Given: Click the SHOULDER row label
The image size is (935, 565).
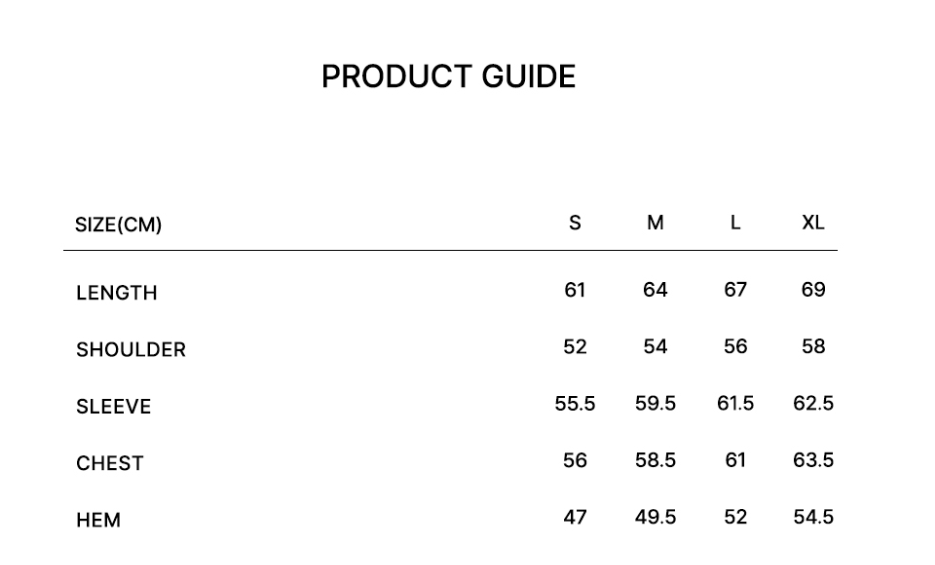Looking at the screenshot, I should coord(131,350).
